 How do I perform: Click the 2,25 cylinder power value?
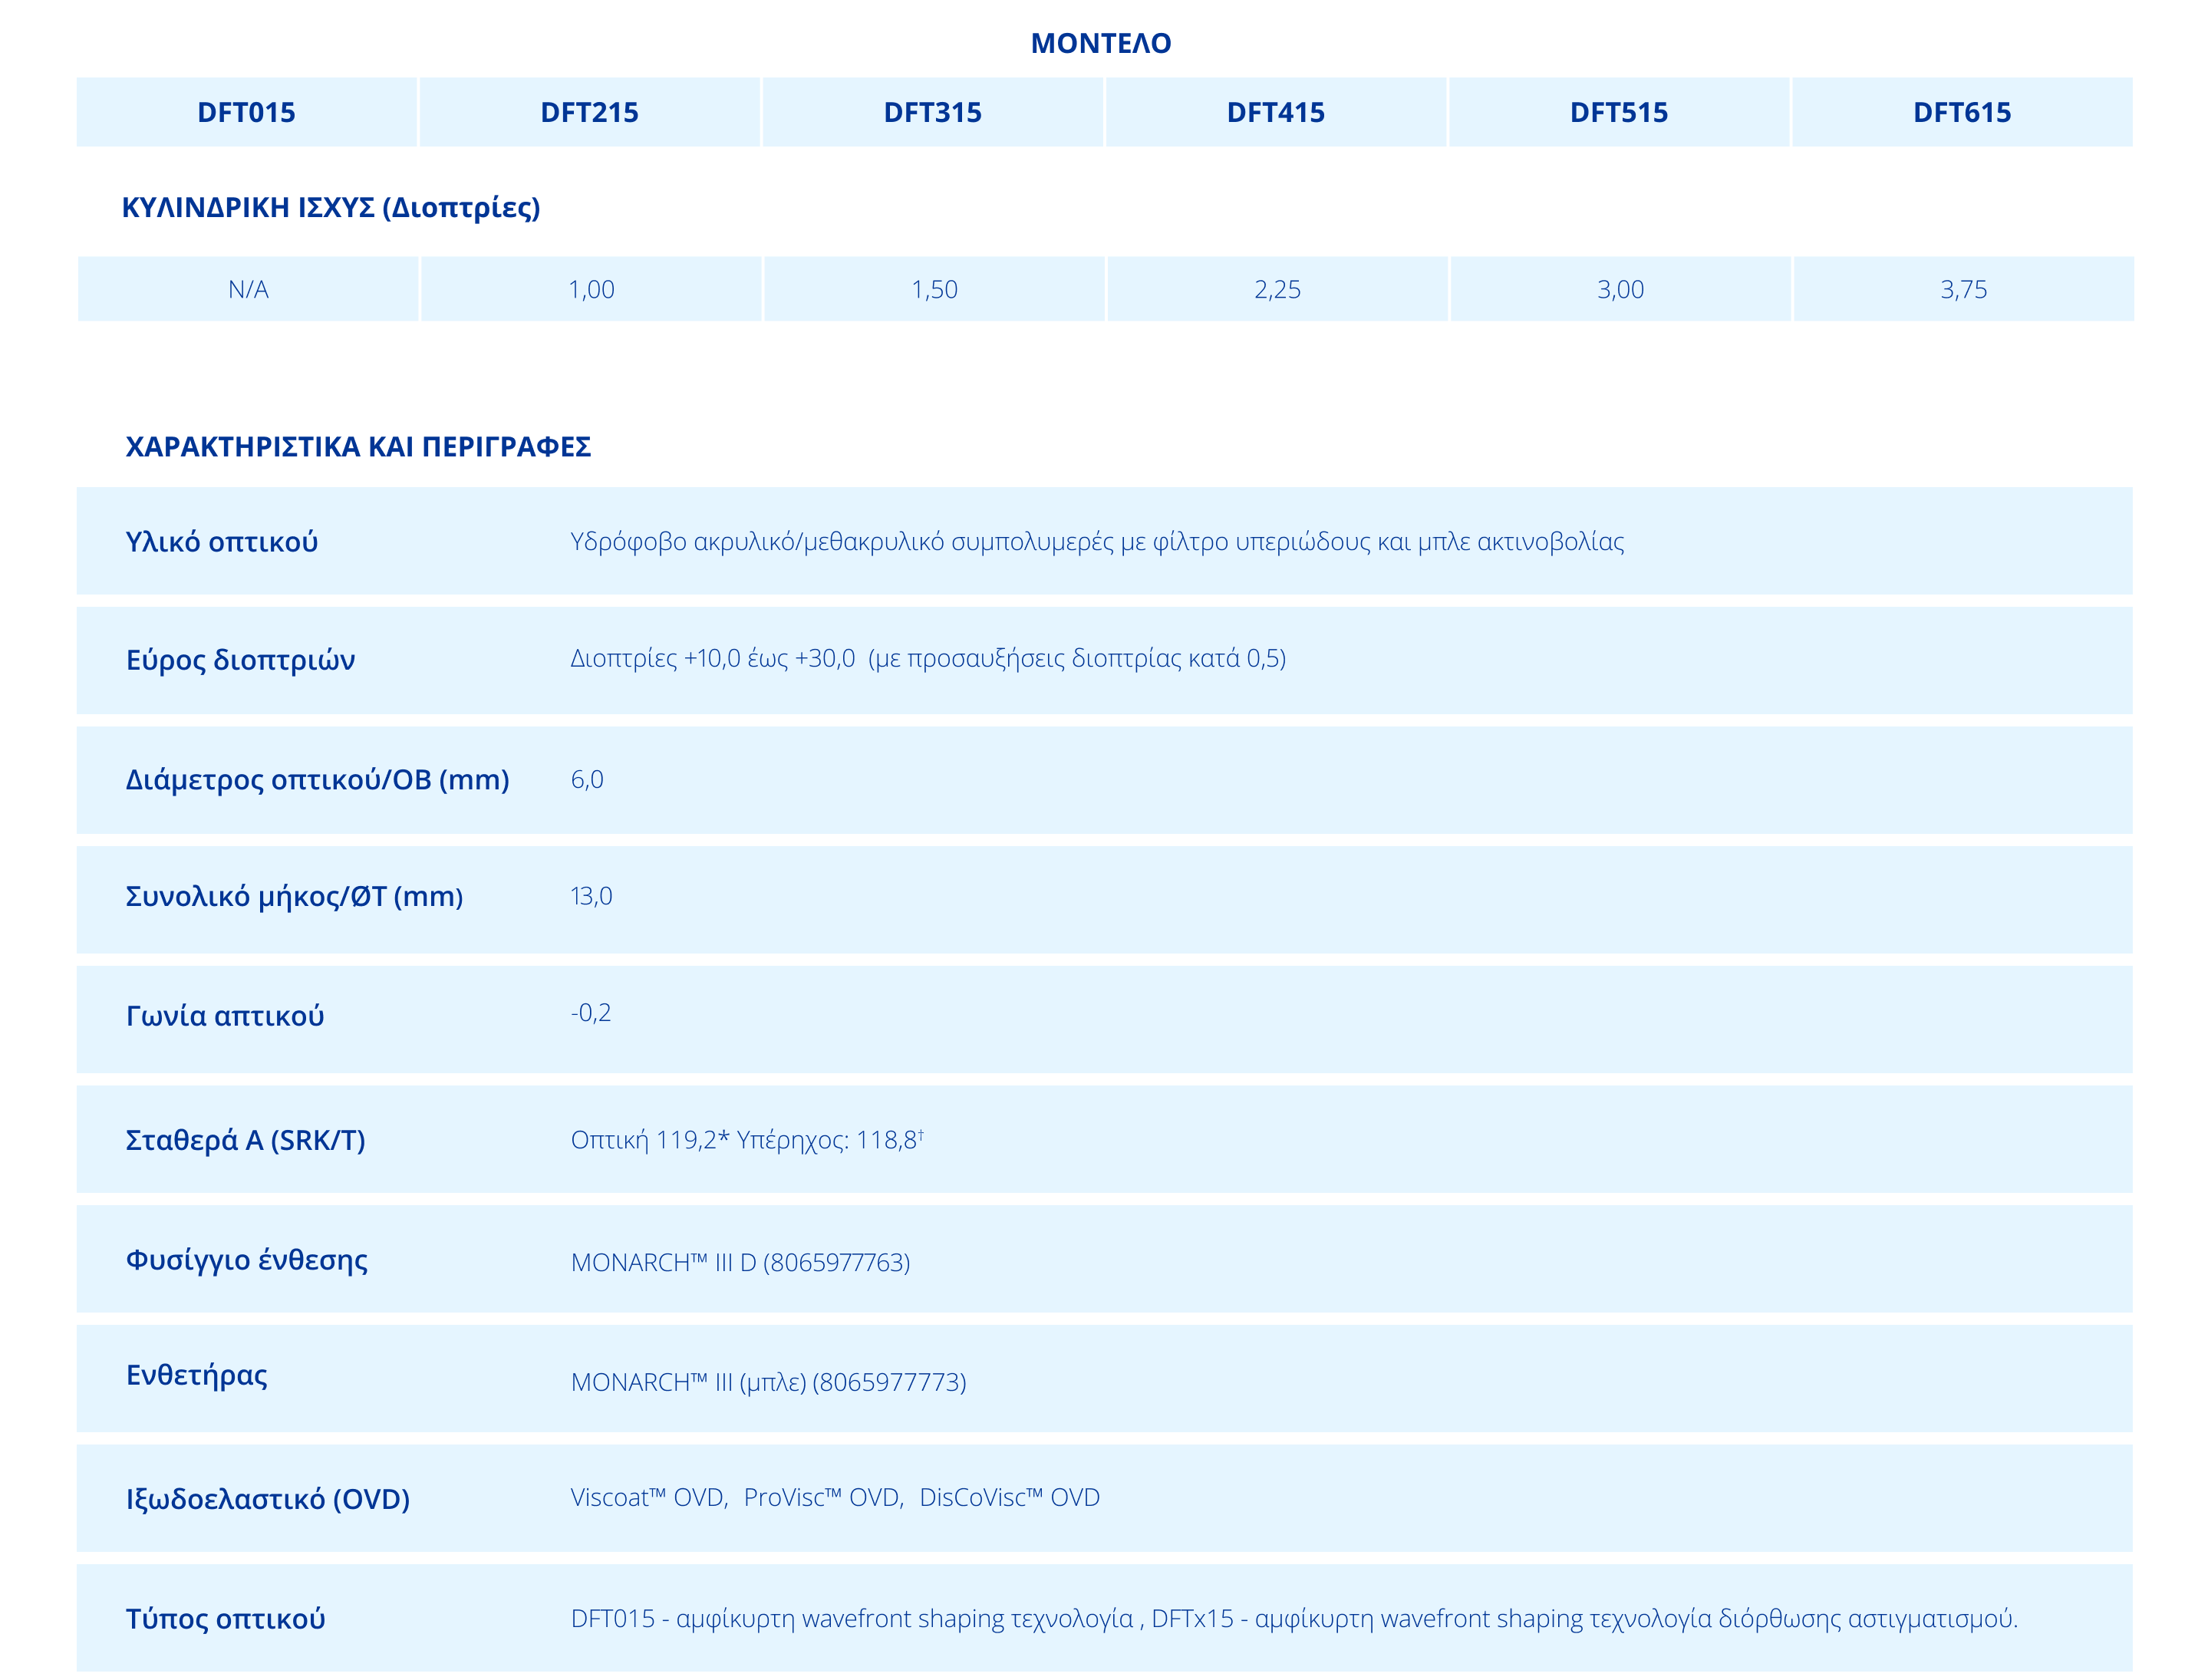(1277, 289)
